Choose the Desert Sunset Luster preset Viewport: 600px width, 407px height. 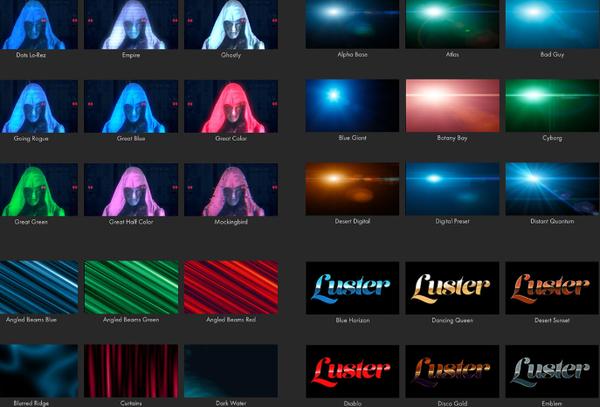tap(553, 288)
